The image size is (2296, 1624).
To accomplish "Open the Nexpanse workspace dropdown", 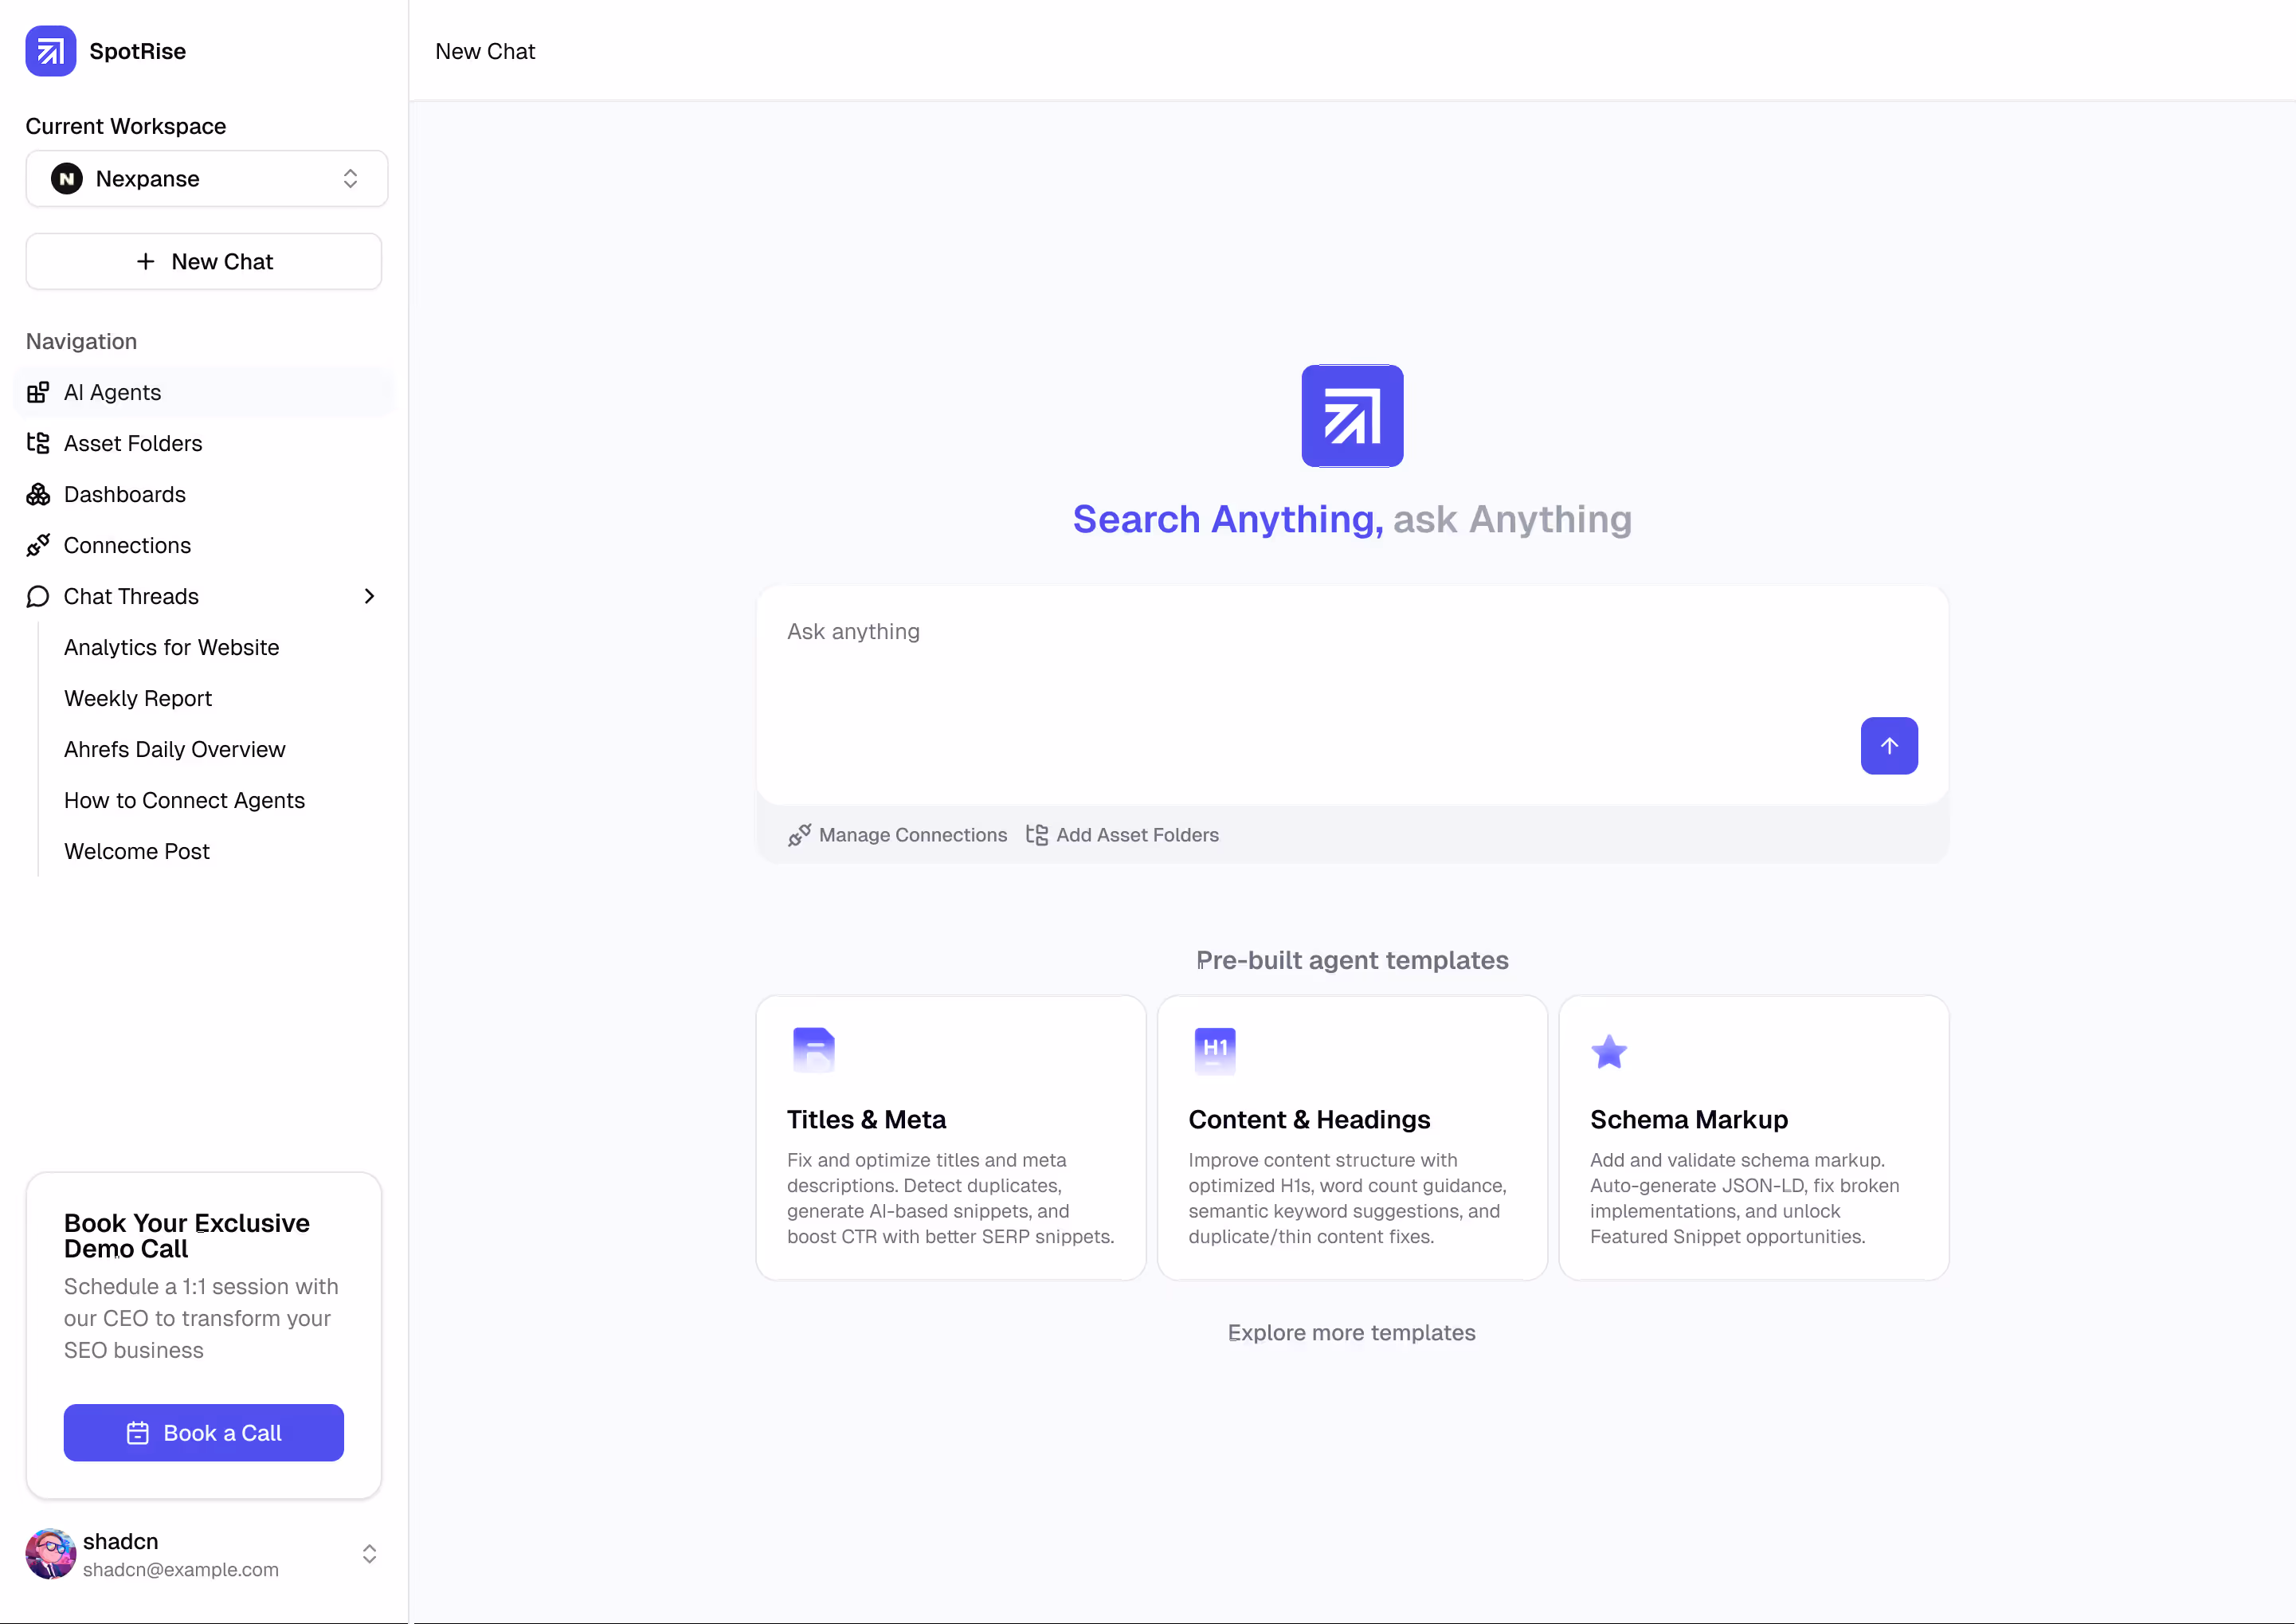I will (206, 179).
